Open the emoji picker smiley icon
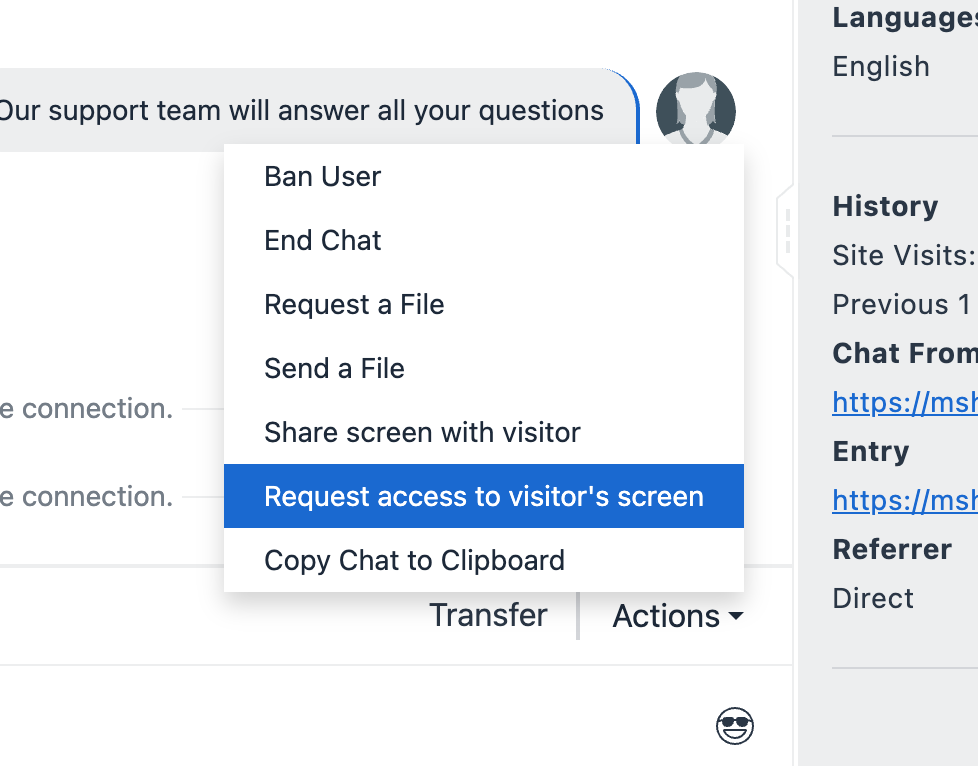The image size is (978, 766). click(x=735, y=726)
